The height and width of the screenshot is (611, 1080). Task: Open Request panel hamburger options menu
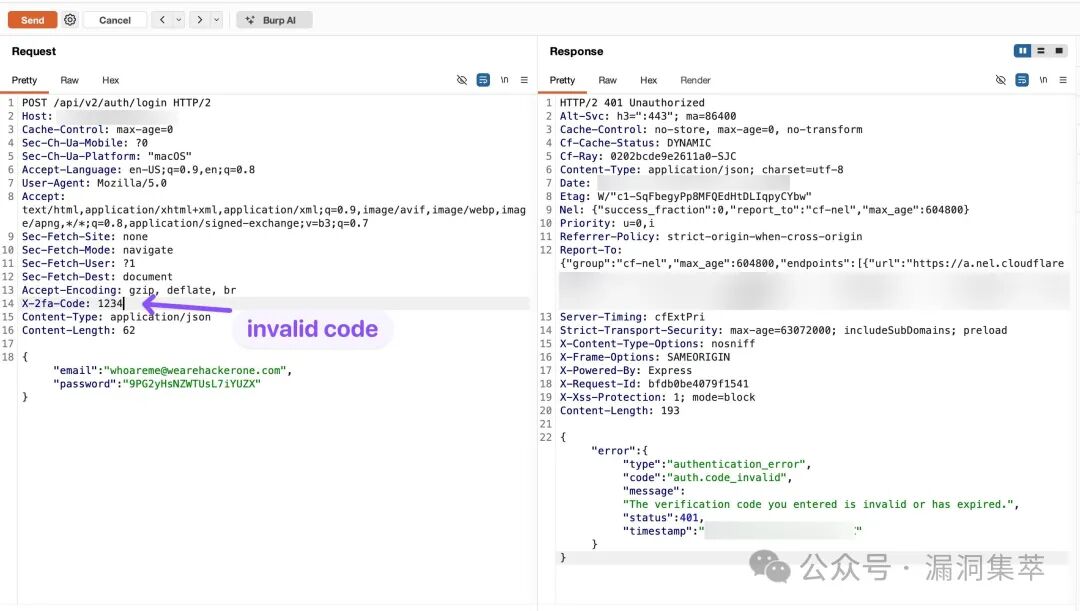click(524, 80)
